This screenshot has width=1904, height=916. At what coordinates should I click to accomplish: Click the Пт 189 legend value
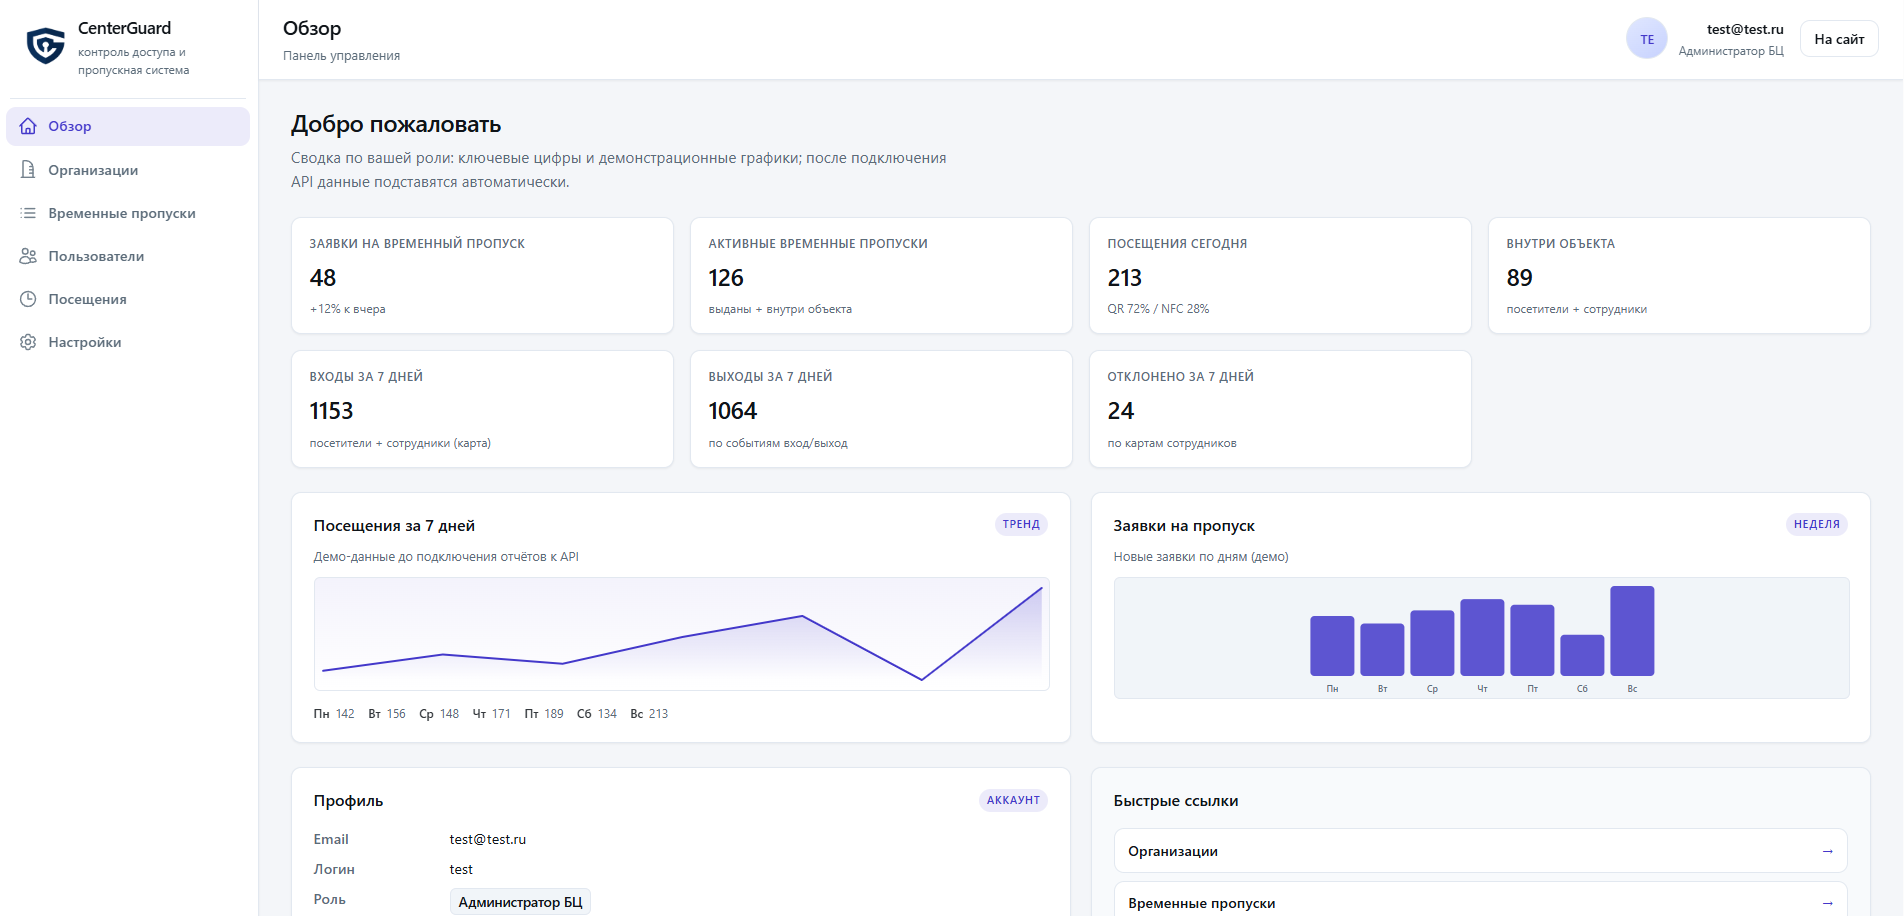[544, 714]
